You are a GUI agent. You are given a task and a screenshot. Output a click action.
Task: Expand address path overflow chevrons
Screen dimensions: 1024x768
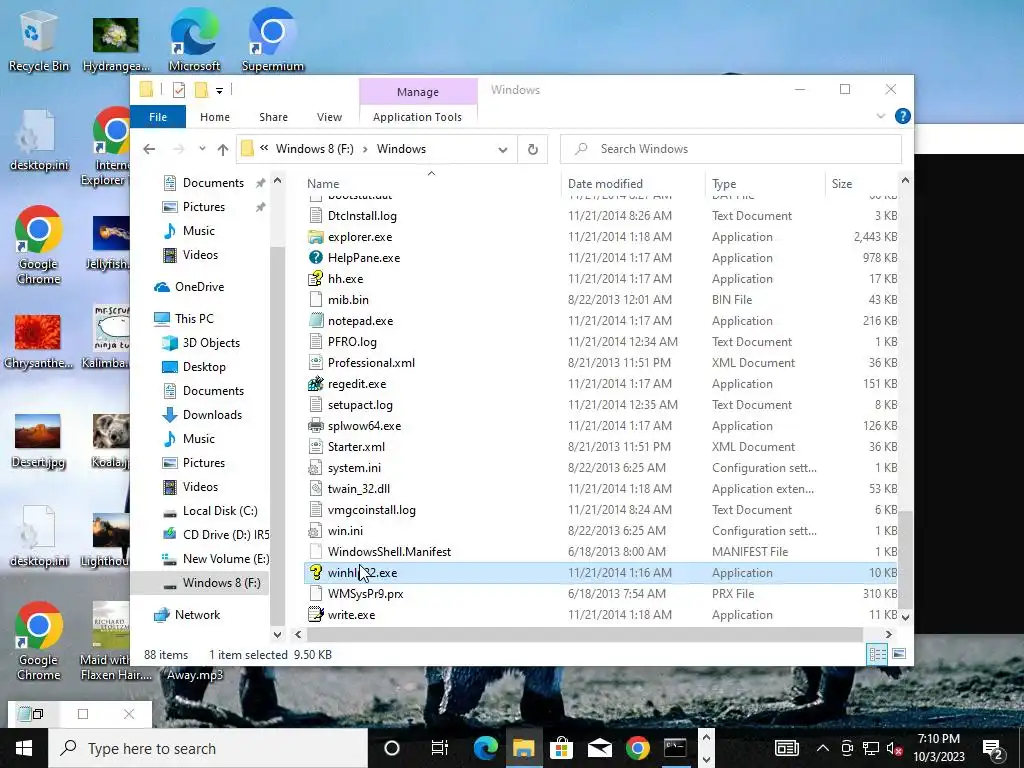click(264, 148)
